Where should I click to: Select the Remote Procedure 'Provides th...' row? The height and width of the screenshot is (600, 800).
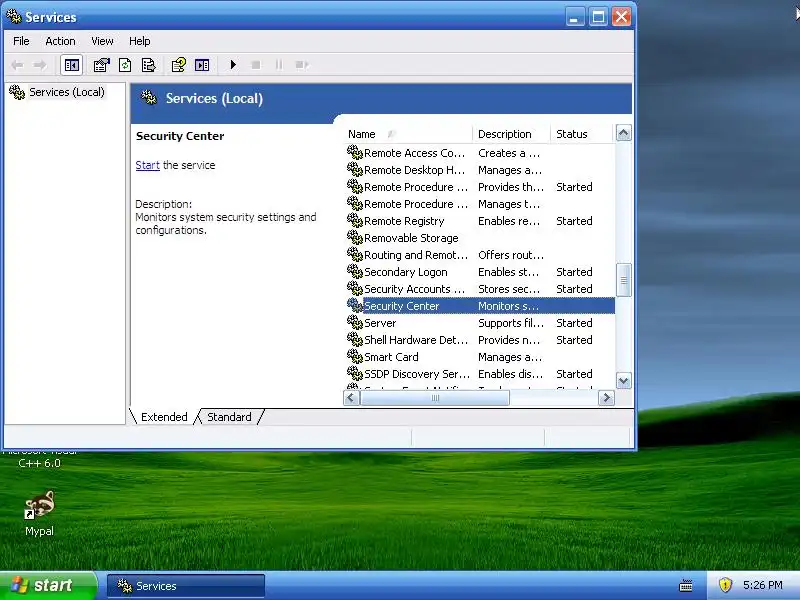click(479, 187)
